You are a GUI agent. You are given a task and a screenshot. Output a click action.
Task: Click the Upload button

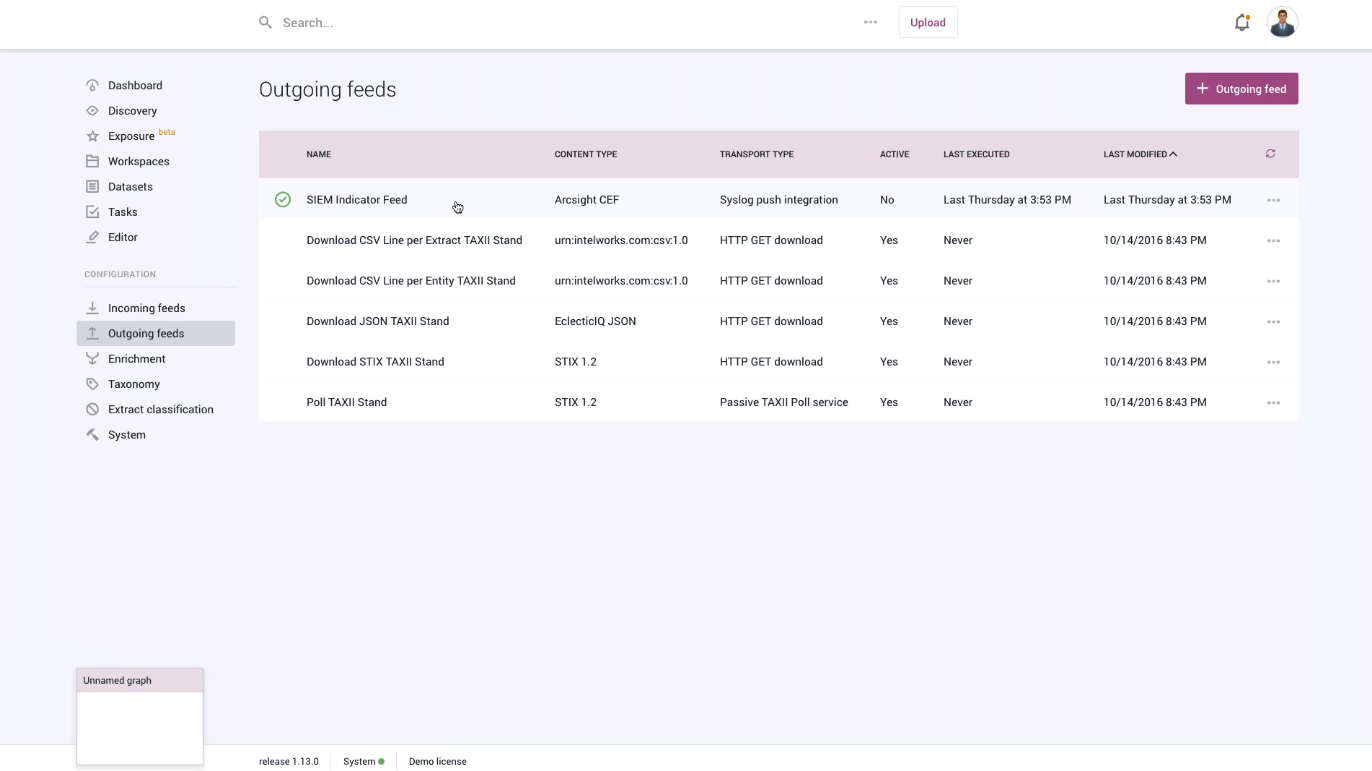click(927, 22)
